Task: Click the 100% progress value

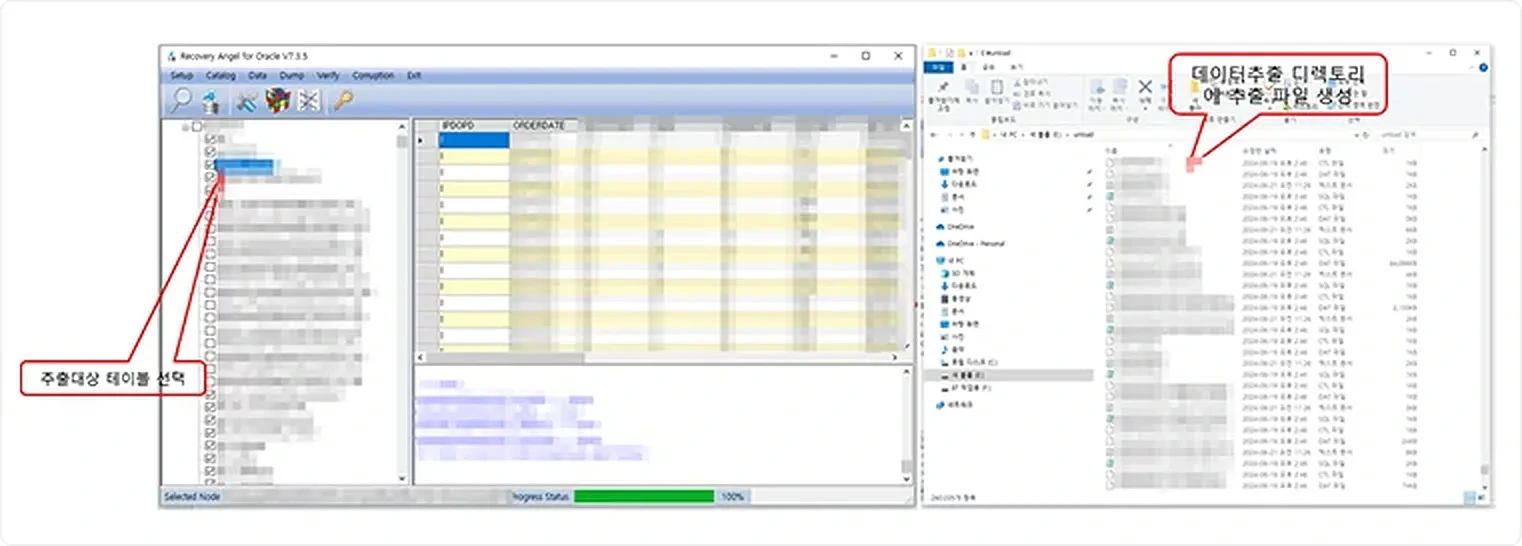Action: tap(733, 496)
